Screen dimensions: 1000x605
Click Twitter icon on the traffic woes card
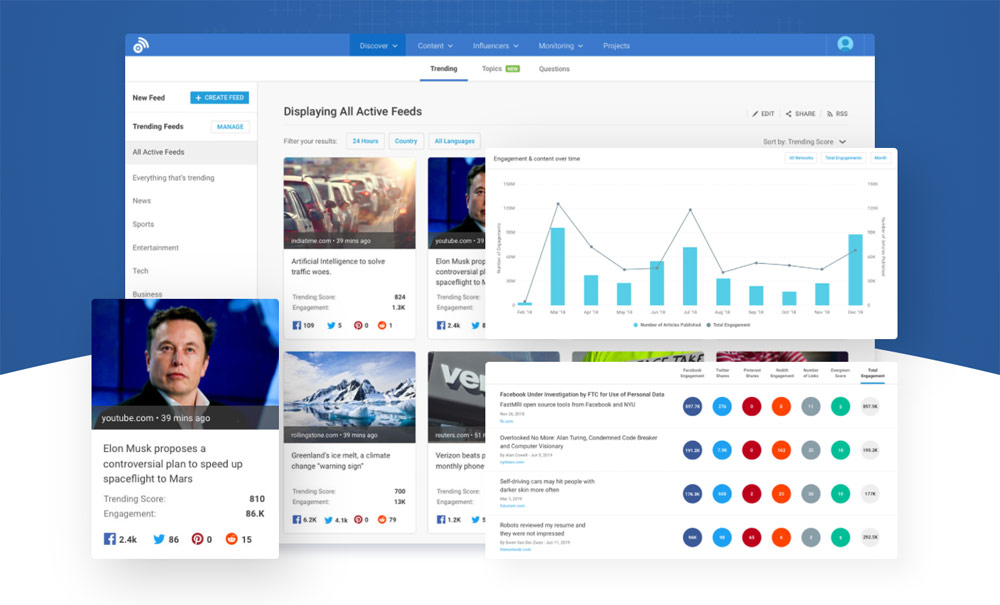coord(331,325)
